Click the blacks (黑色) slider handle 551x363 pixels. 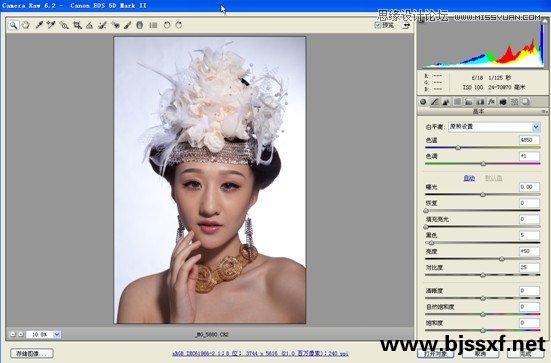pyautogui.click(x=432, y=243)
